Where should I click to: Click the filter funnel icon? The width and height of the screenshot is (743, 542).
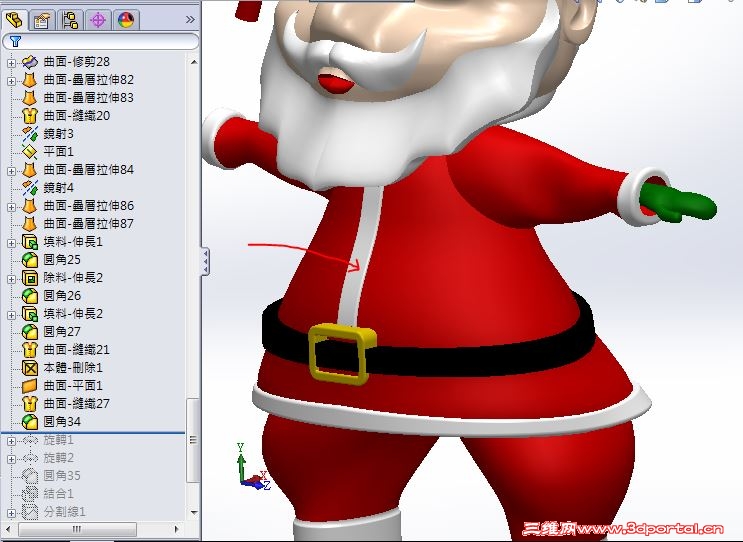pos(15,41)
